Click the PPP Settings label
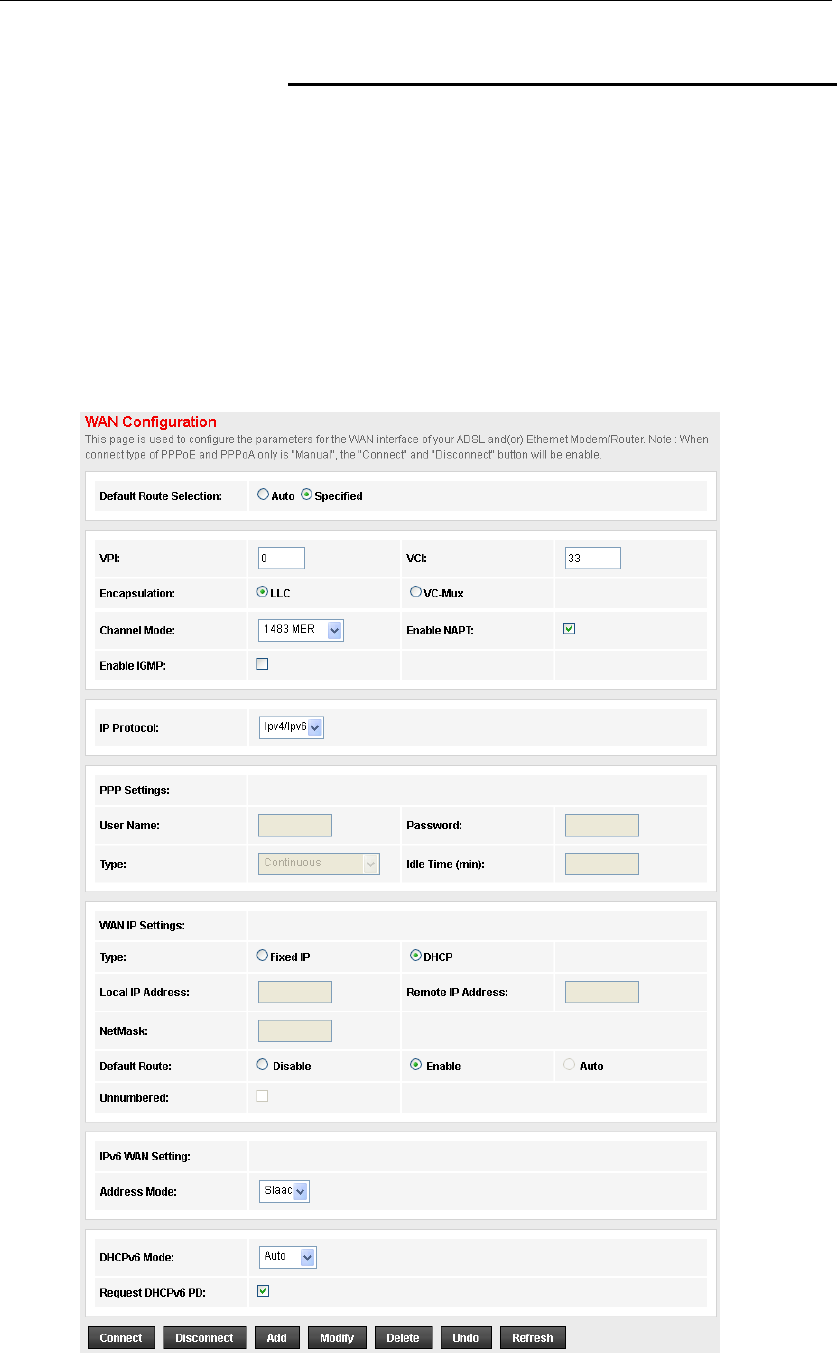 point(134,790)
